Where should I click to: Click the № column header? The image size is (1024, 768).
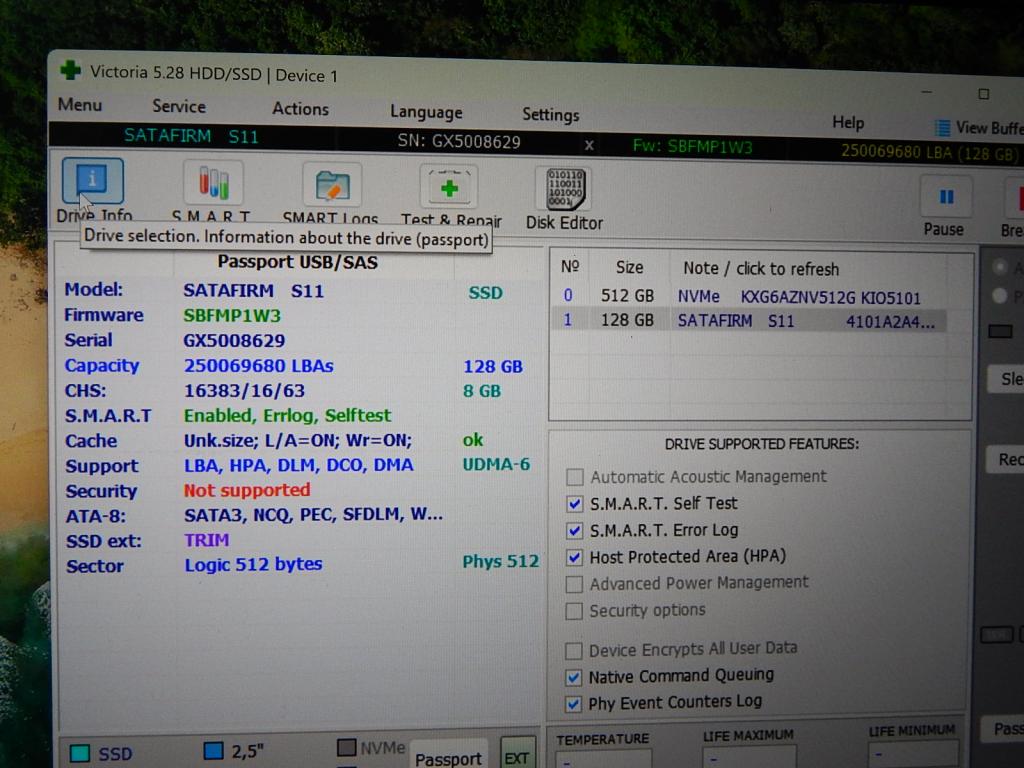(570, 266)
